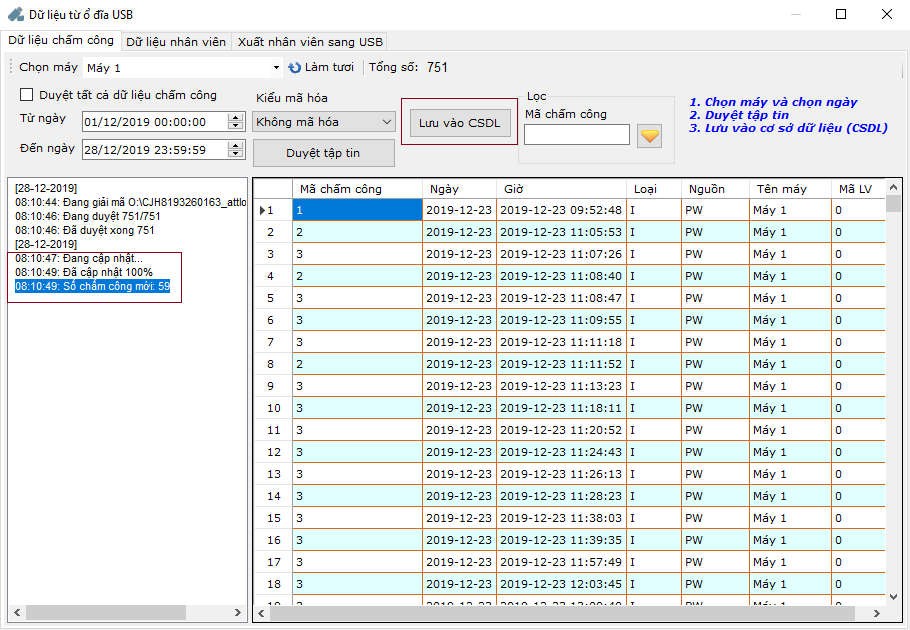This screenshot has height=630, width=910.
Task: Click the yellow filter funnel icon
Action: click(x=650, y=135)
